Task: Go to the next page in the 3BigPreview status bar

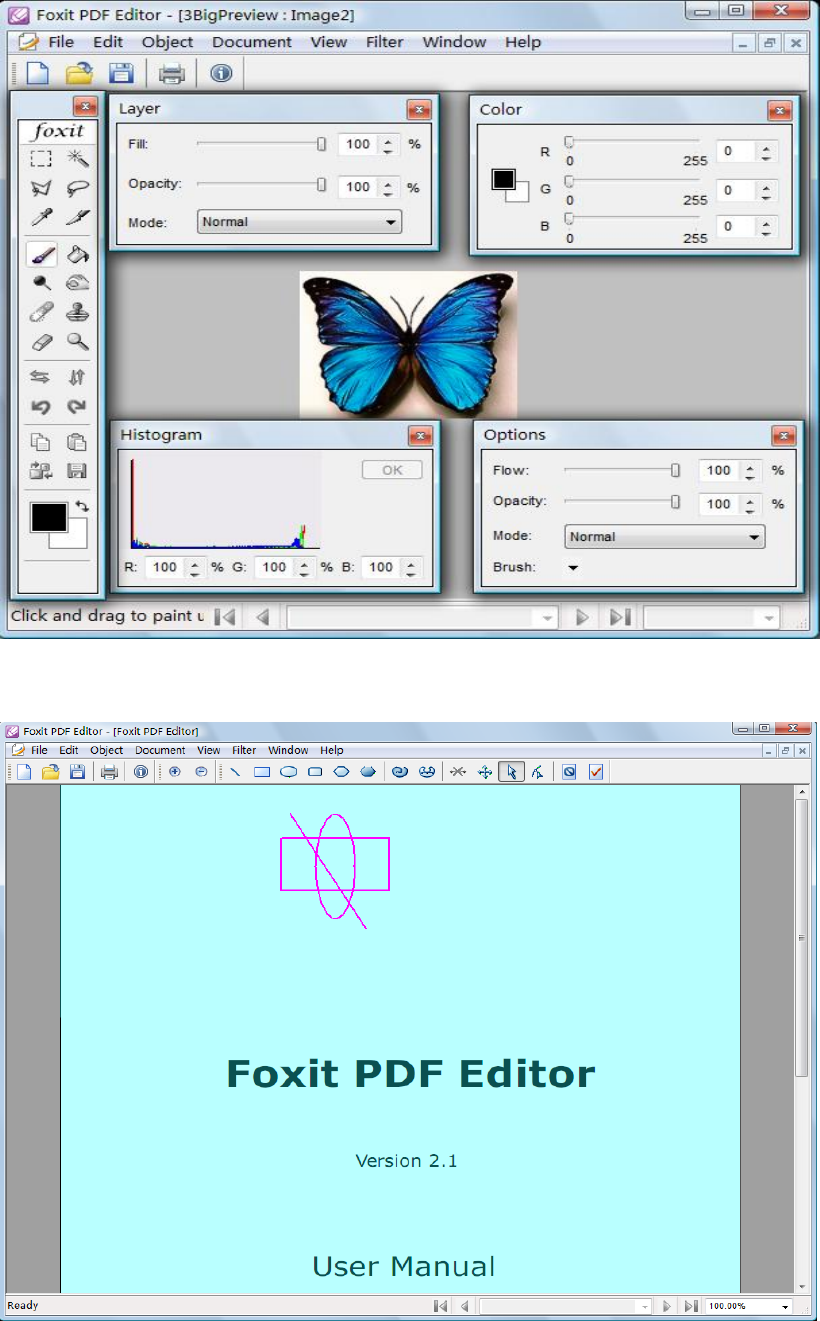Action: click(582, 618)
